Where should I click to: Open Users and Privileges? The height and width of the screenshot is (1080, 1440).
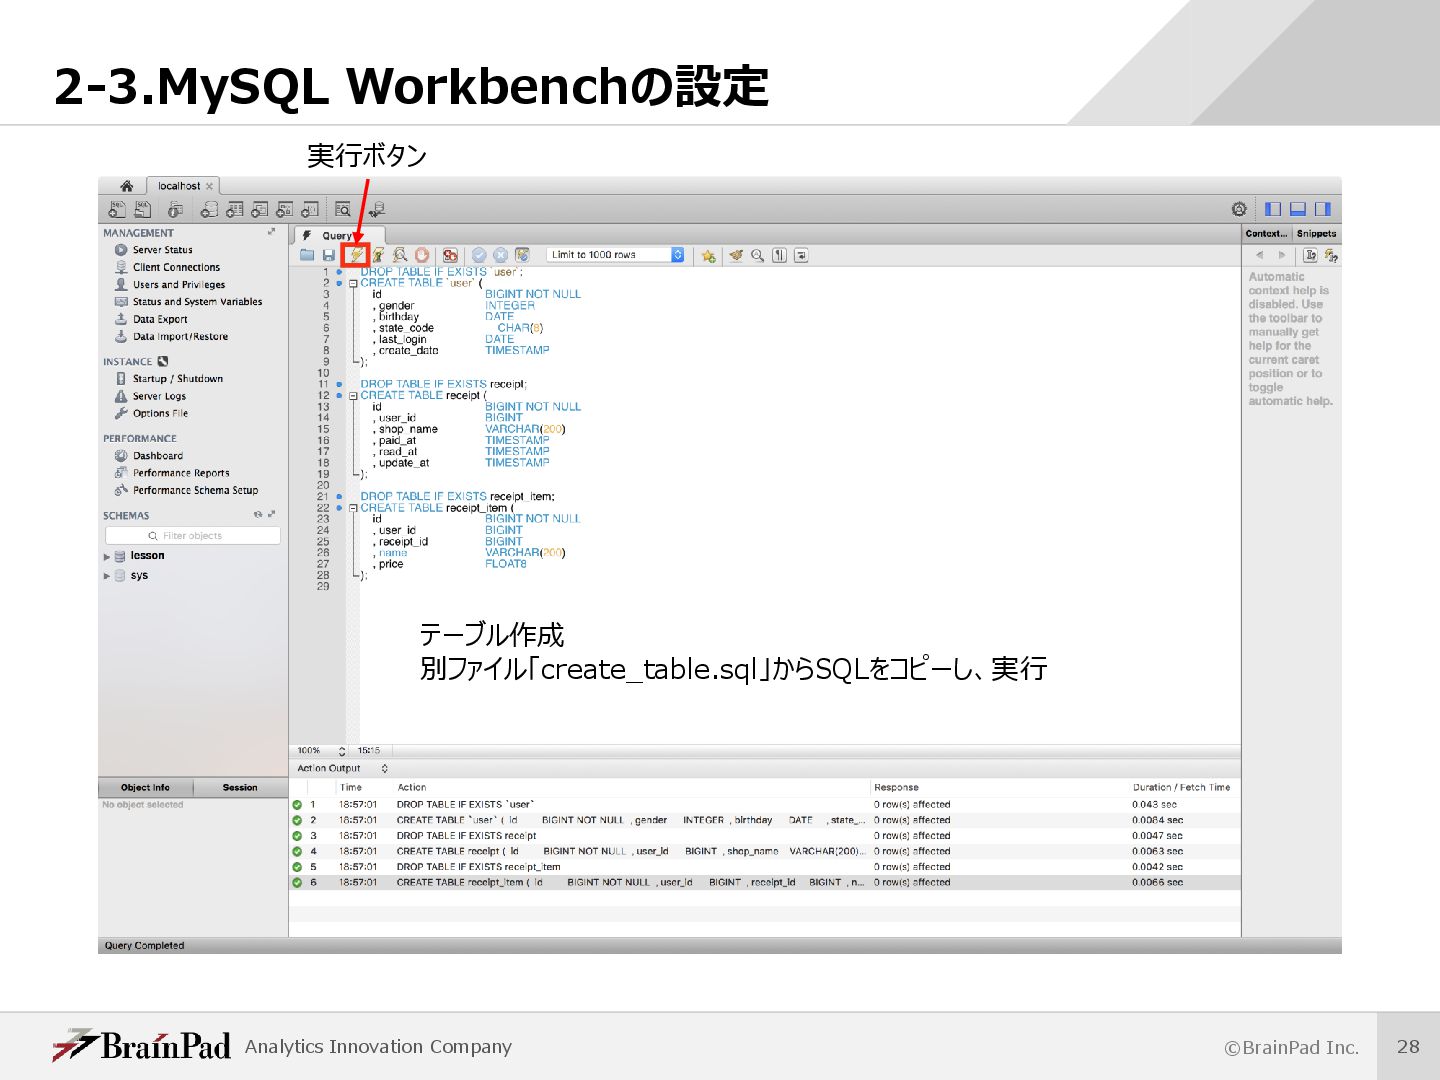(x=178, y=284)
